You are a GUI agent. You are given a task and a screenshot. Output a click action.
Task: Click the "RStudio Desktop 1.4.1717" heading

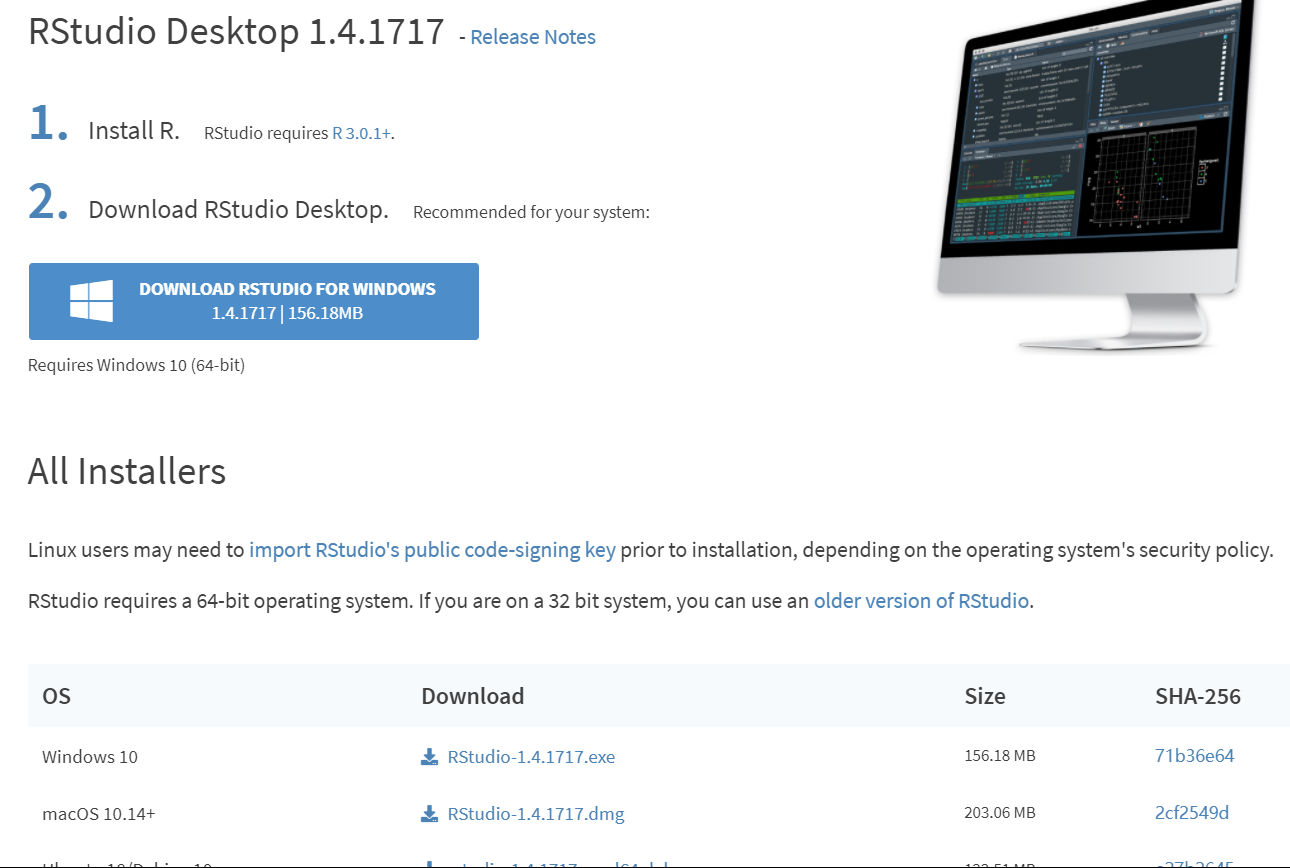tap(236, 32)
